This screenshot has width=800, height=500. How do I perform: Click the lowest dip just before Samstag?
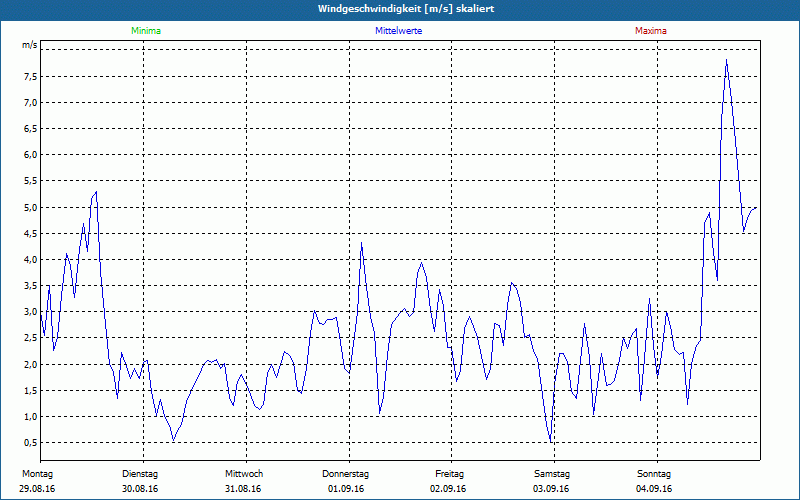[551, 441]
